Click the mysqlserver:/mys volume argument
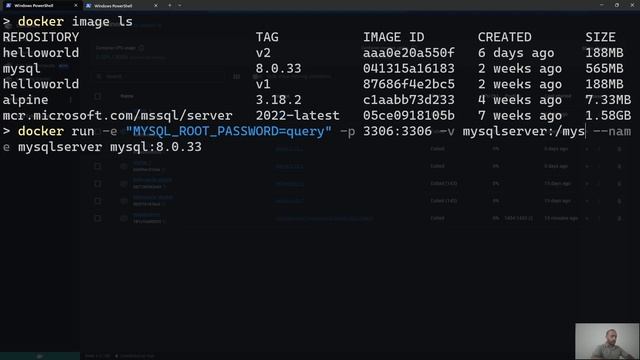Image resolution: width=640 pixels, height=360 pixels. pyautogui.click(x=524, y=131)
